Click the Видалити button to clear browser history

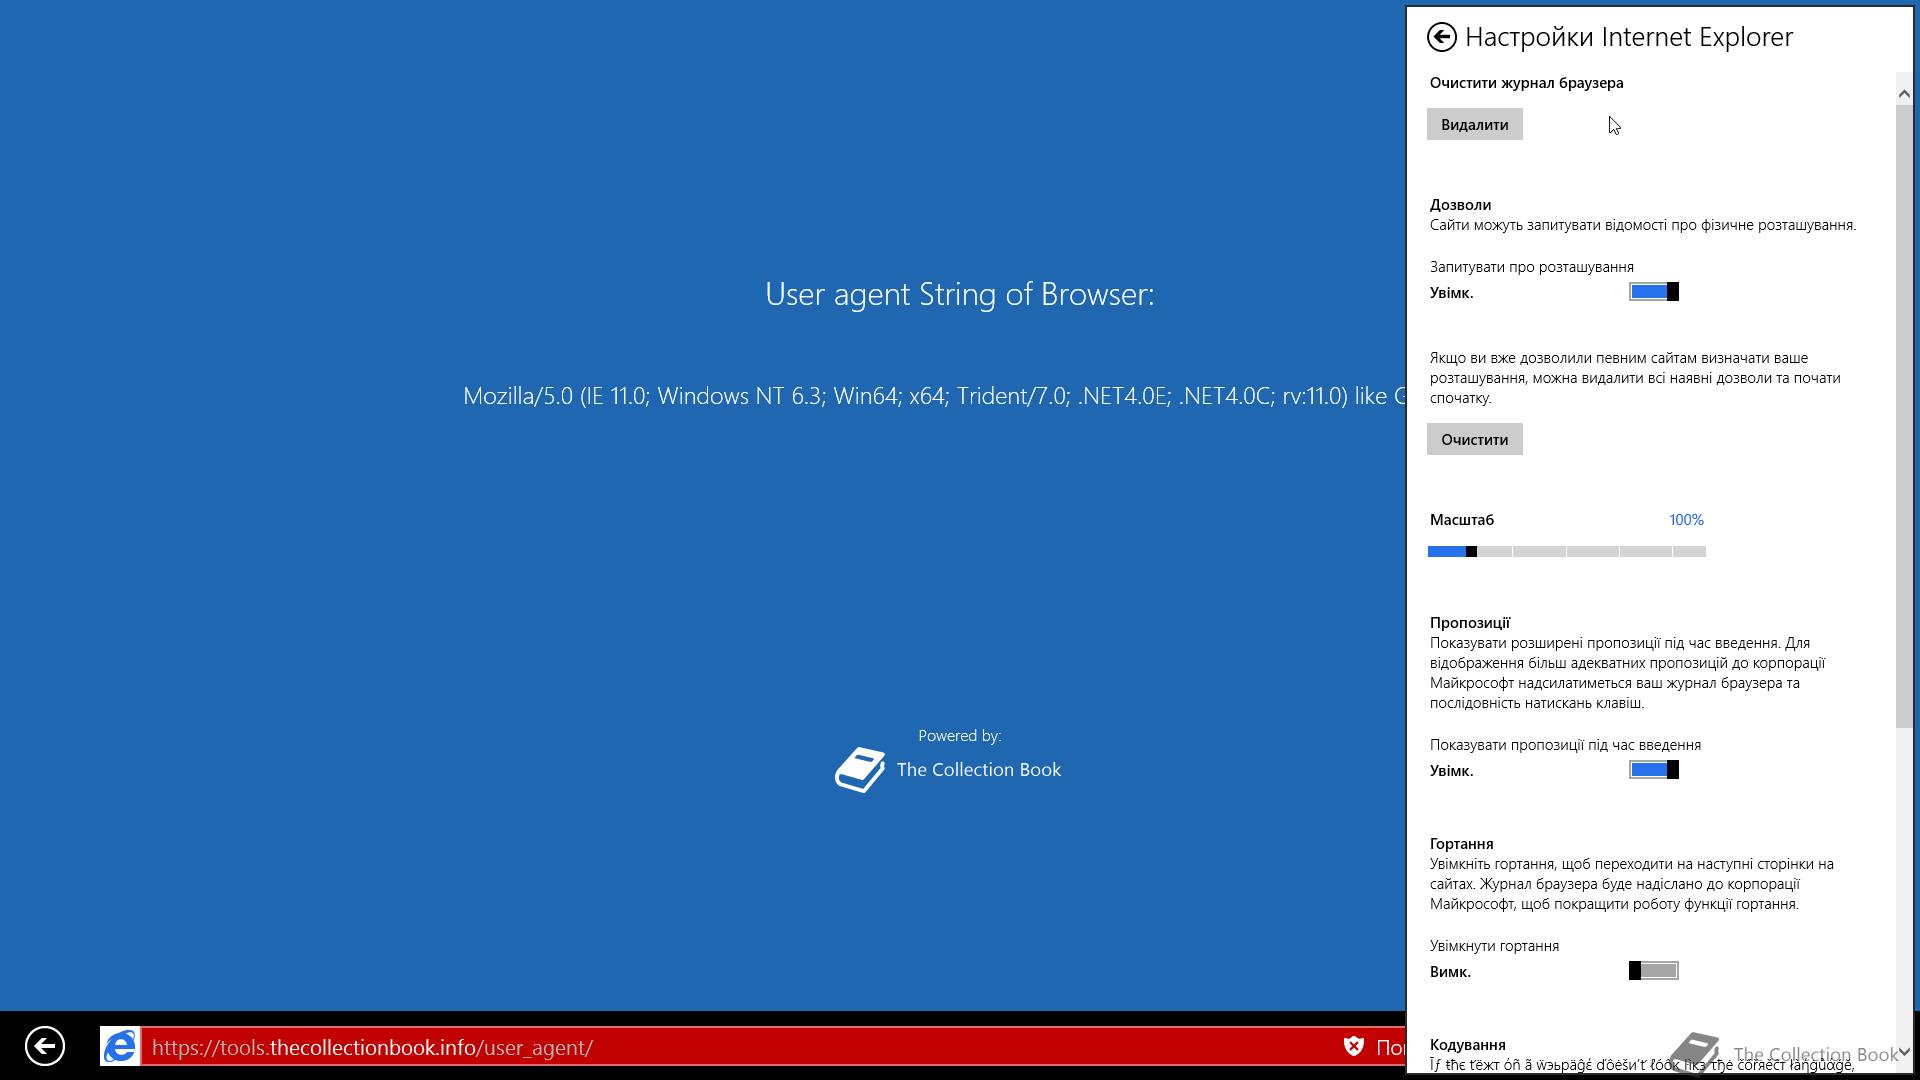(1474, 124)
